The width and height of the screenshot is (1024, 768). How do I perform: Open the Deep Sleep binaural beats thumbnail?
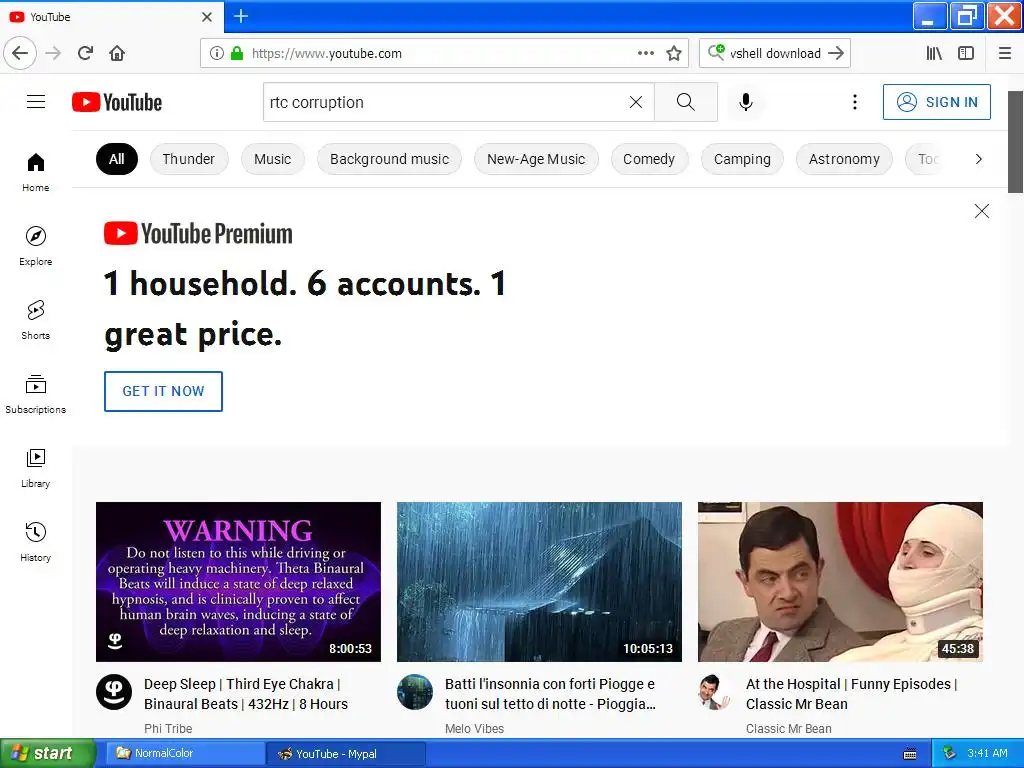pyautogui.click(x=238, y=582)
